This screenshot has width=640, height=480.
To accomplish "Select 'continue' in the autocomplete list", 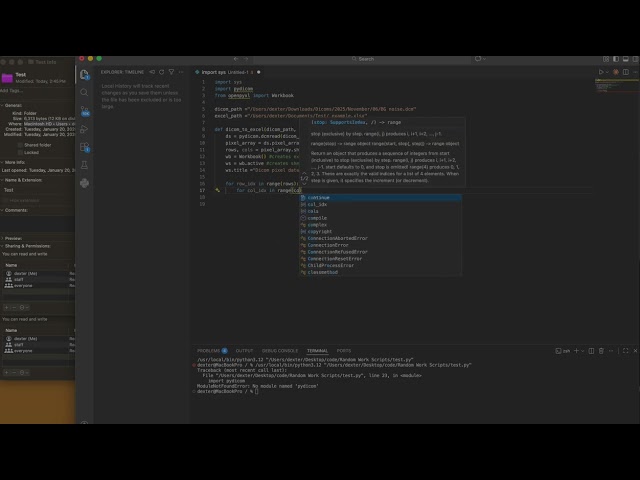I will tap(380, 198).
